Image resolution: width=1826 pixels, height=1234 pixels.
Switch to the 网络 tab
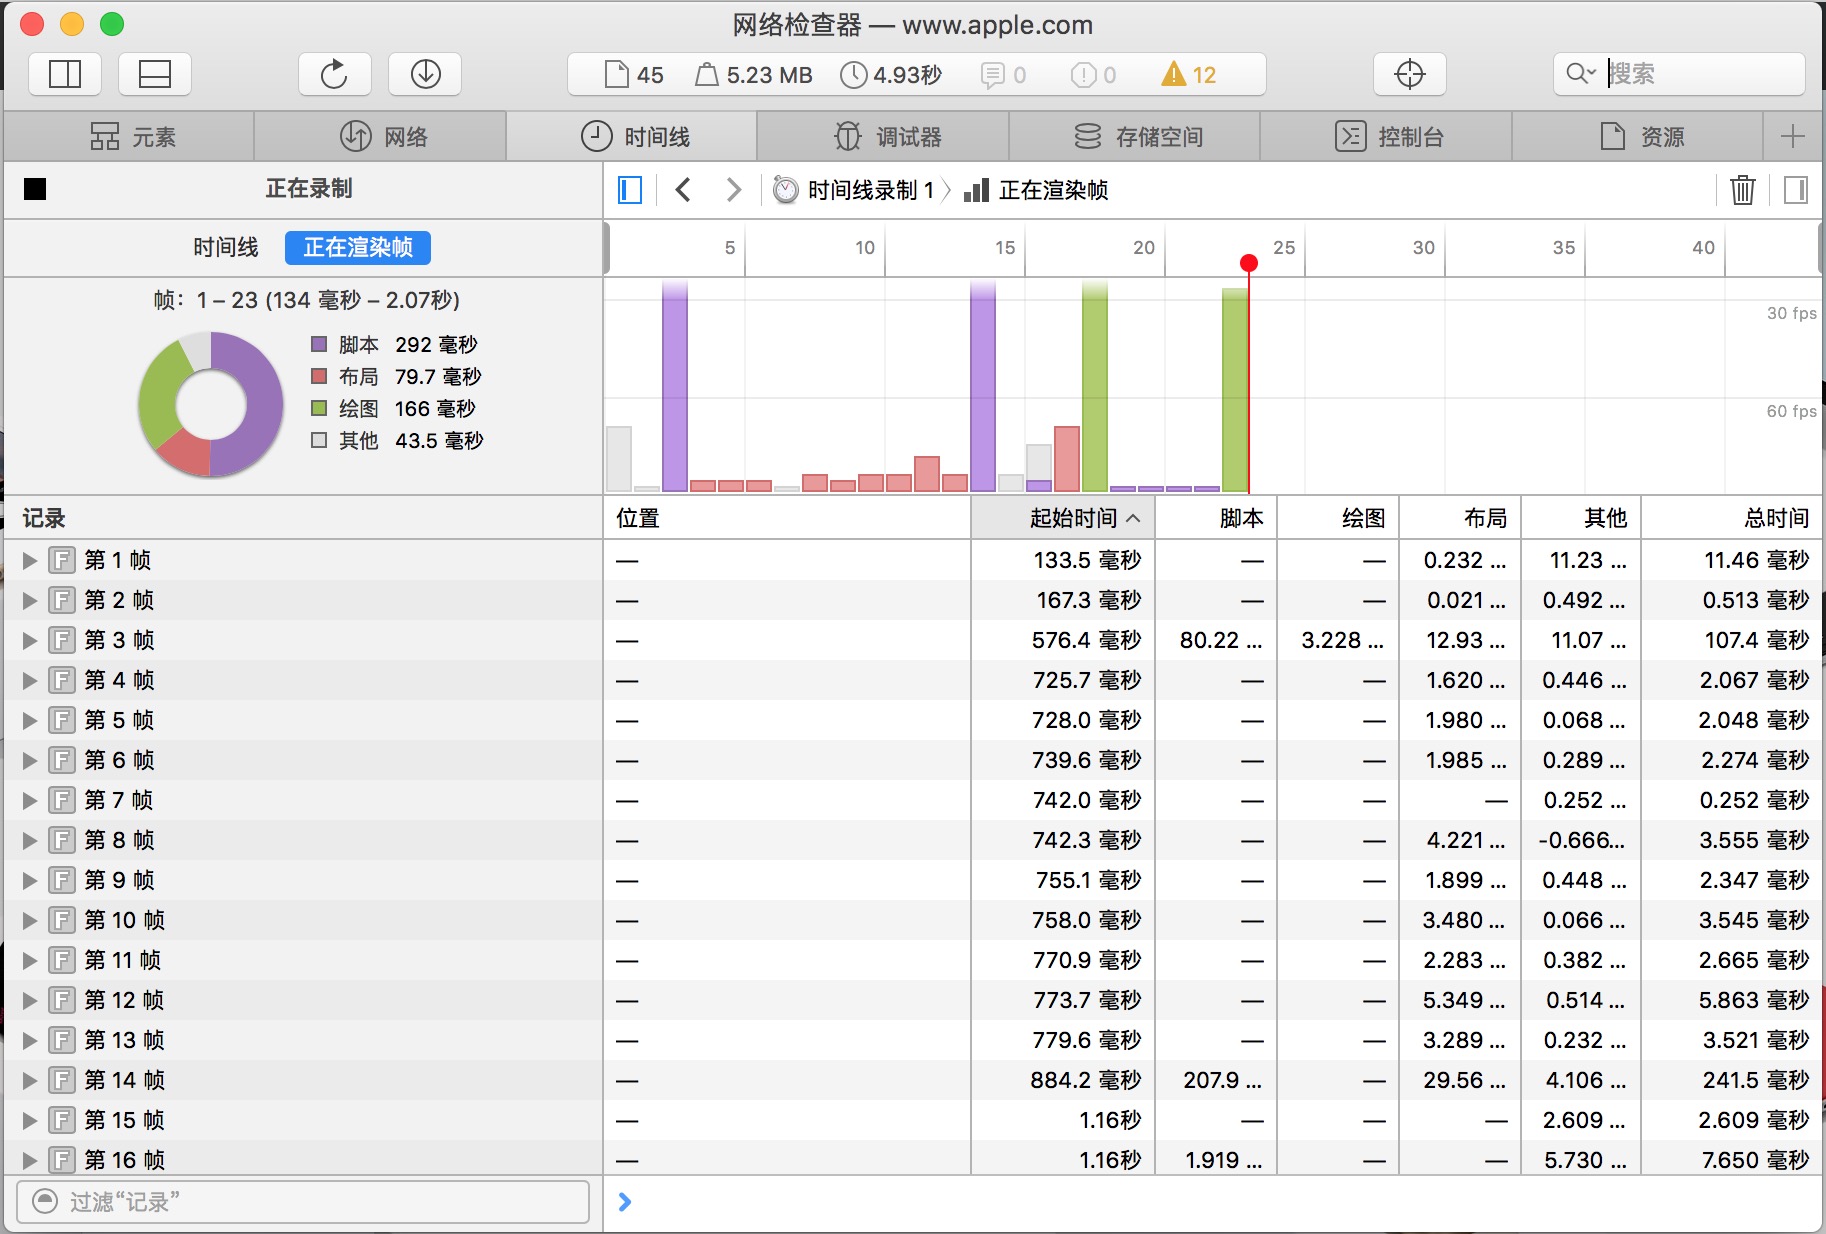coord(381,137)
